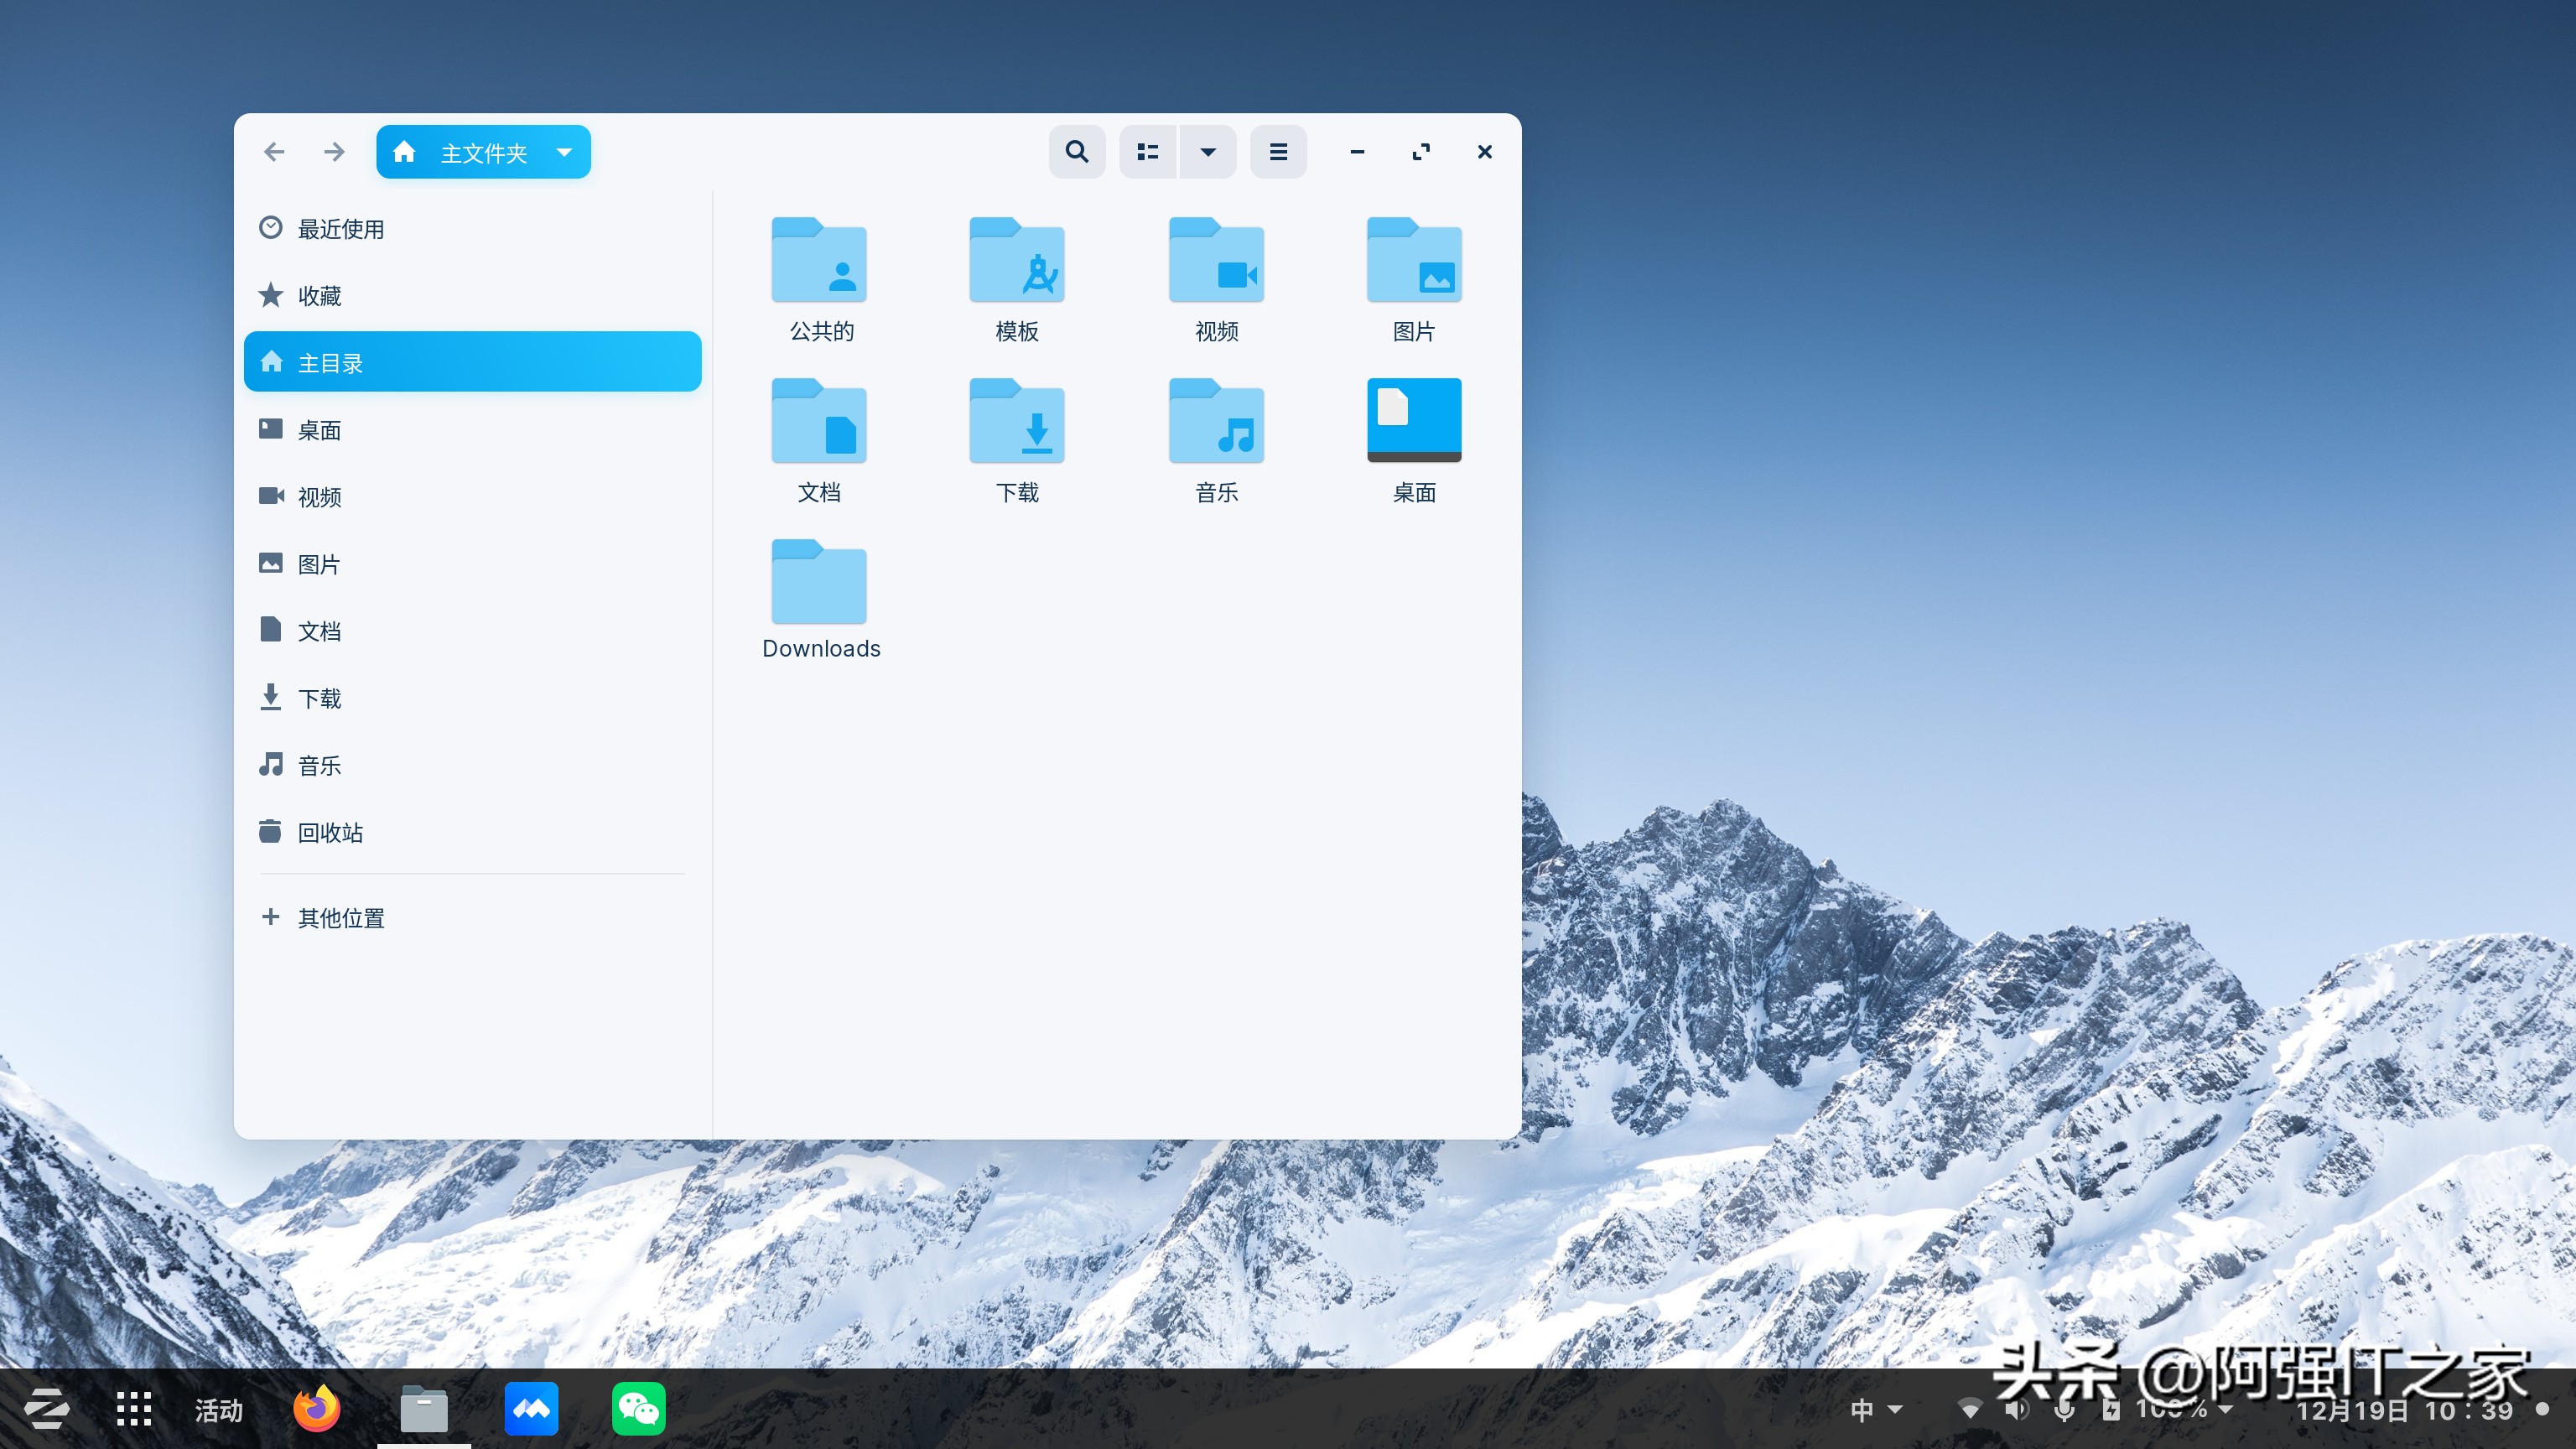Open the hamburger menu of the file manager
This screenshot has height=1449, width=2576.
point(1278,151)
